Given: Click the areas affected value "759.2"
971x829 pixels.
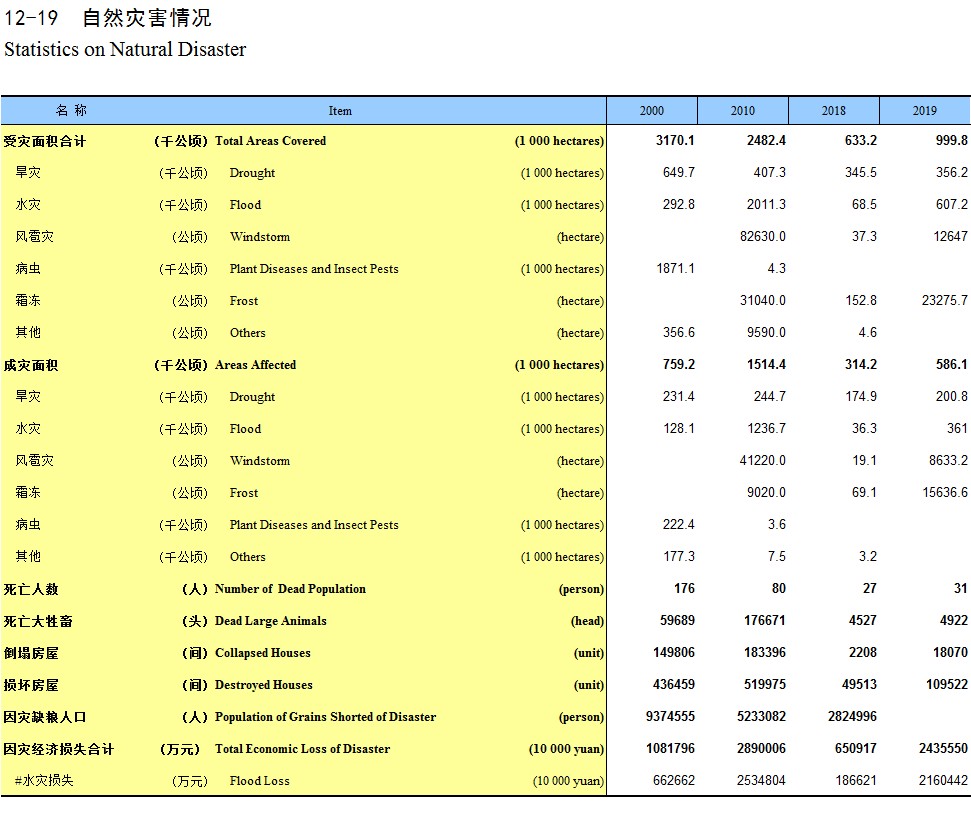Looking at the screenshot, I should (x=679, y=365).
